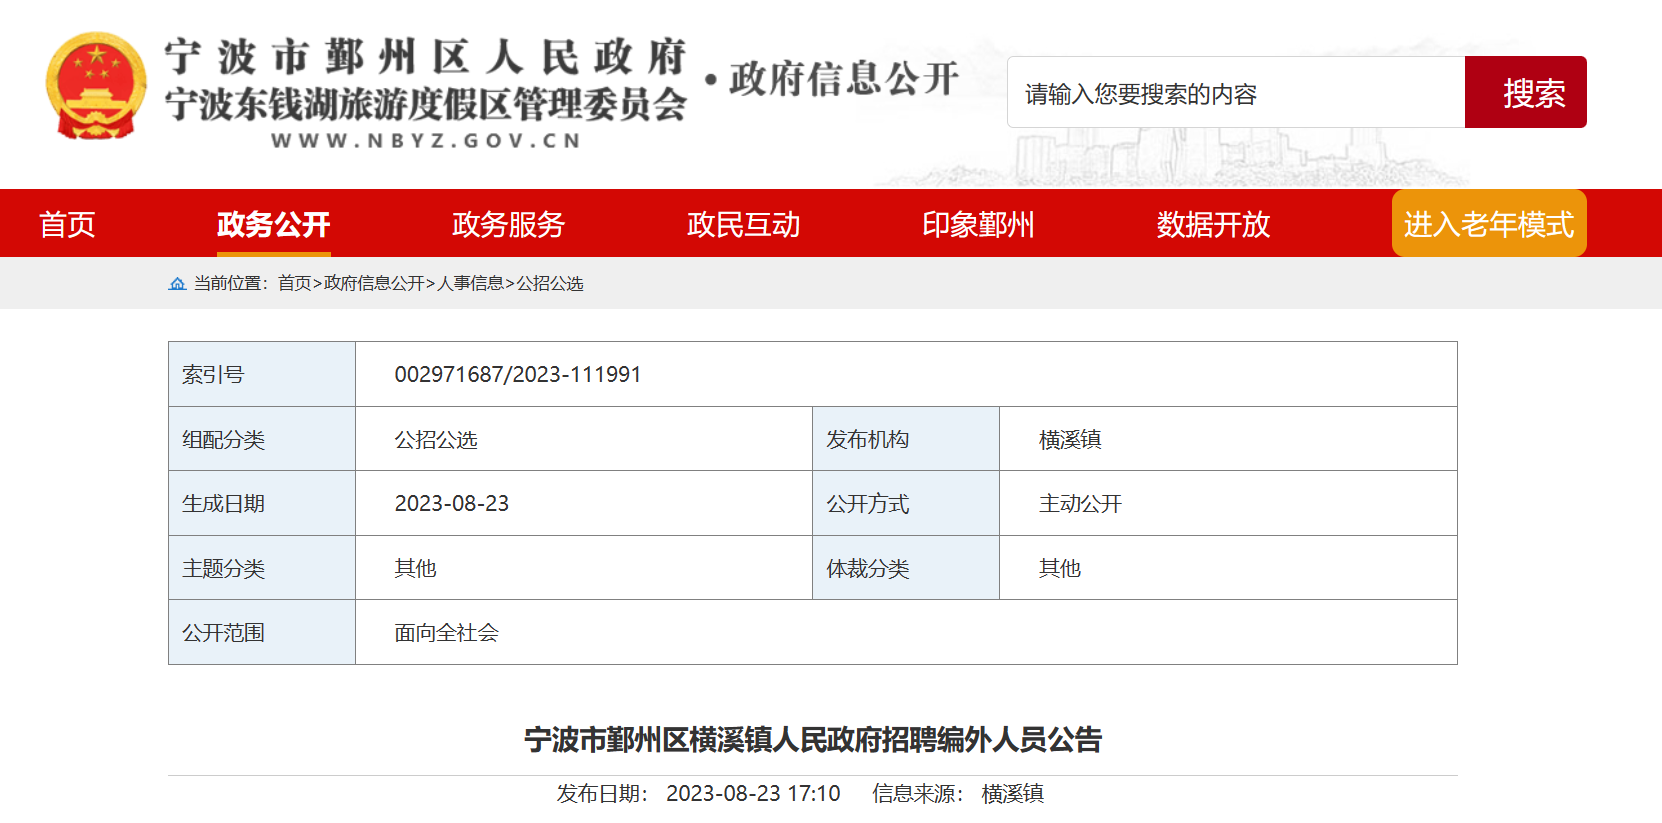Click the 信息来源 横溪镇 text
The image size is (1662, 823).
pos(958,794)
